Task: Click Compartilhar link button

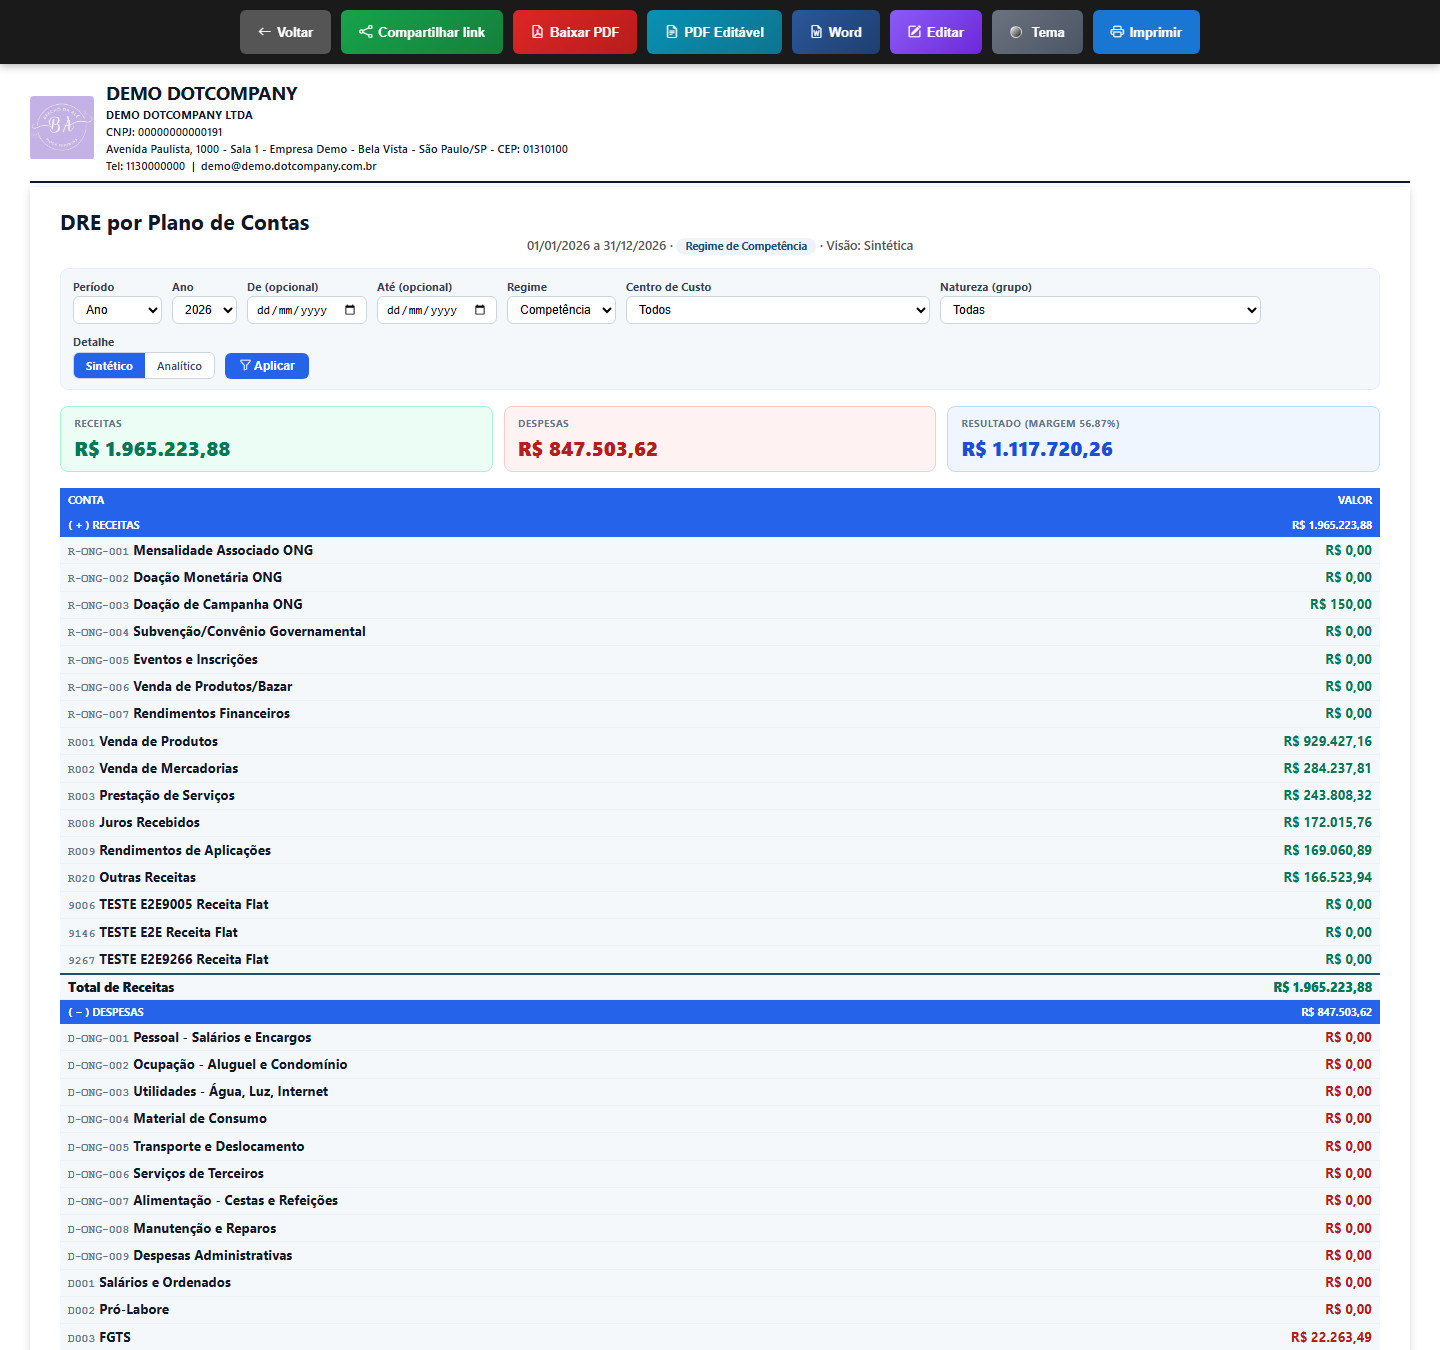Action: coord(422,32)
